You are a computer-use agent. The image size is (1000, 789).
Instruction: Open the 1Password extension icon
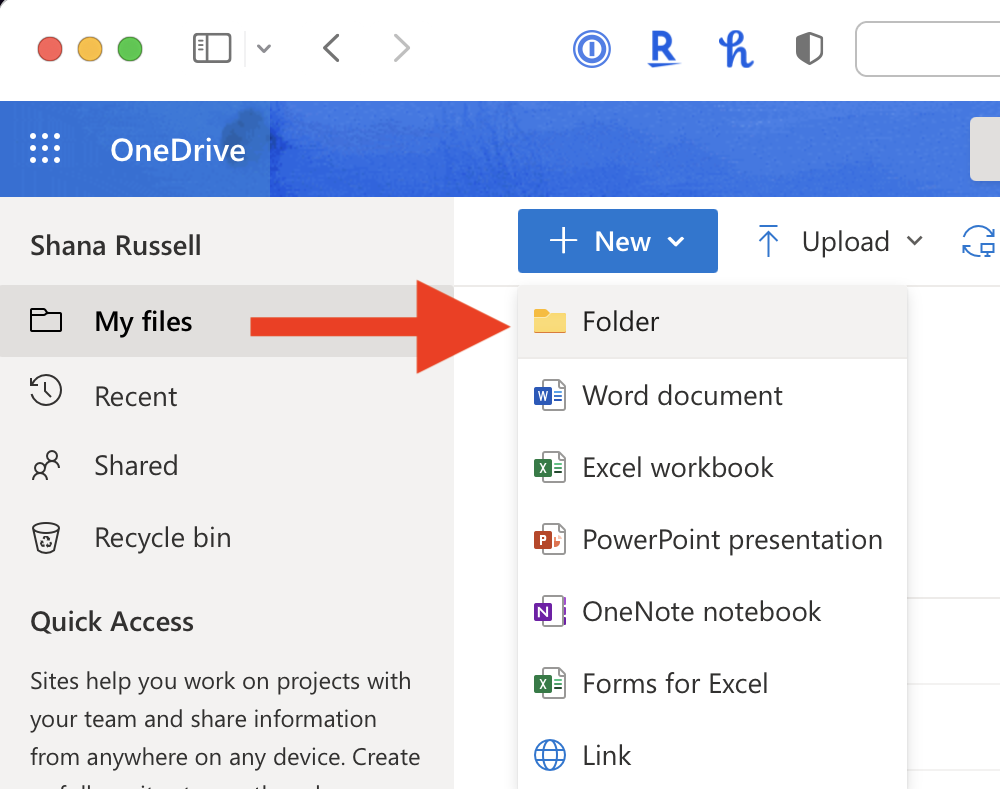(x=592, y=48)
